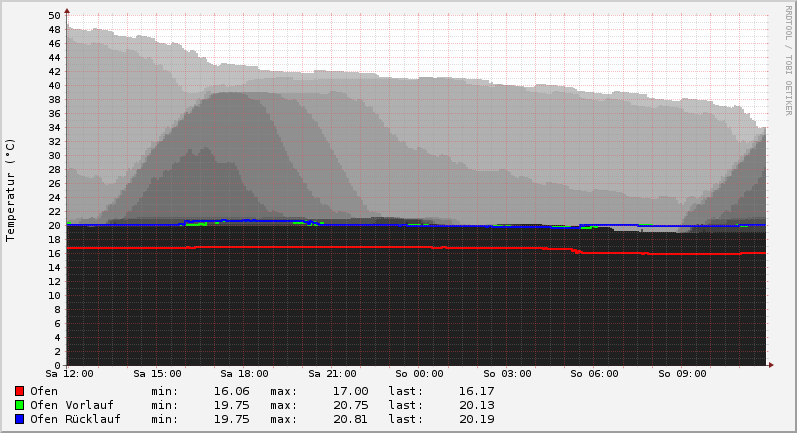Click the RRDTOOL / TOBI OETIKER watermark
Image resolution: width=797 pixels, height=433 pixels.
pyautogui.click(x=788, y=60)
